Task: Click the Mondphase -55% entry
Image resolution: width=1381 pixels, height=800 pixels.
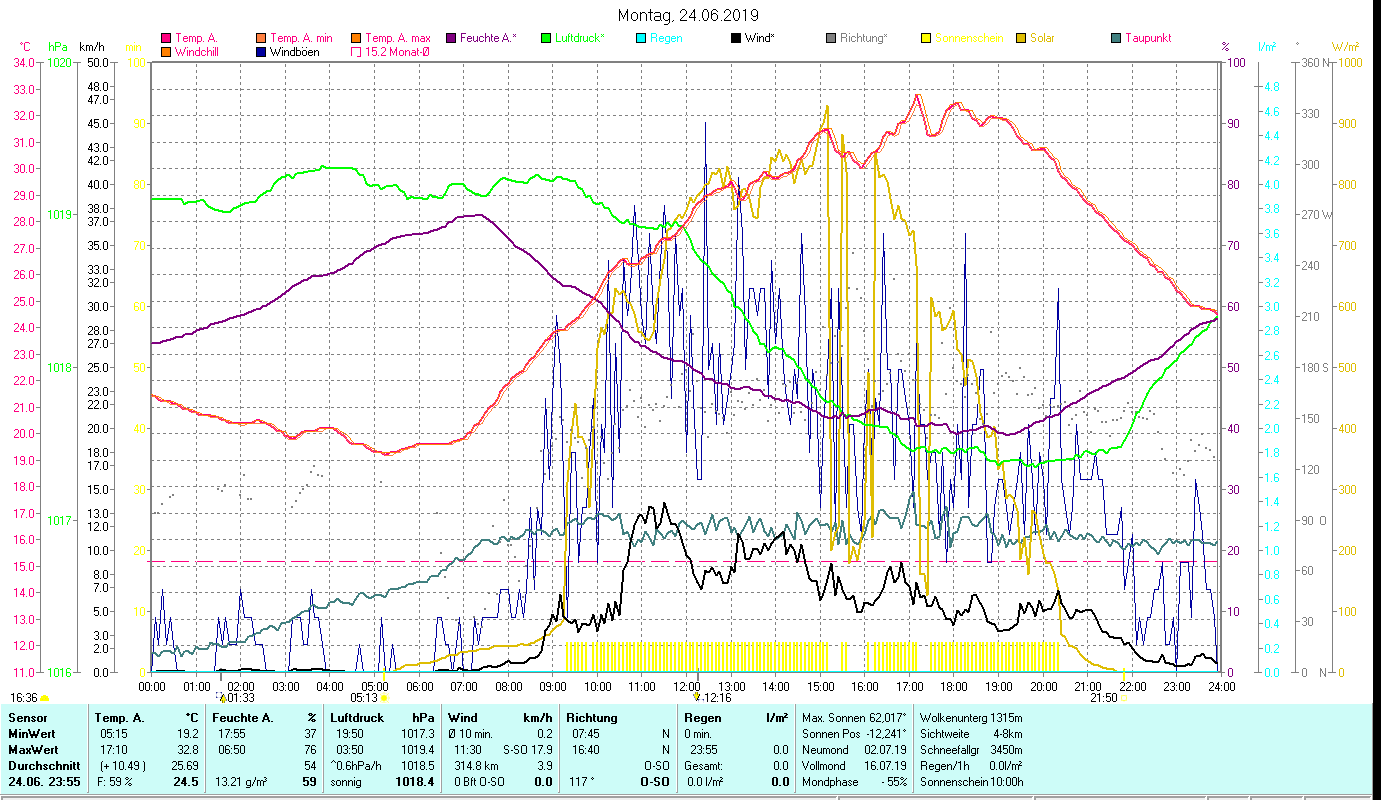Action: pos(855,782)
